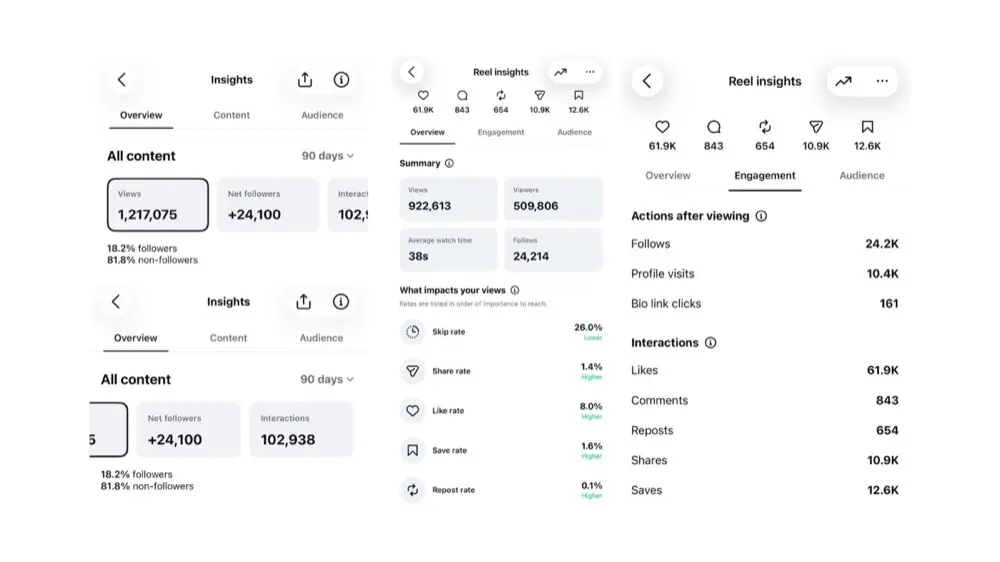The image size is (1000, 562).
Task: Open the 90 days dropdown in the upper Insights panel
Action: pyautogui.click(x=328, y=156)
